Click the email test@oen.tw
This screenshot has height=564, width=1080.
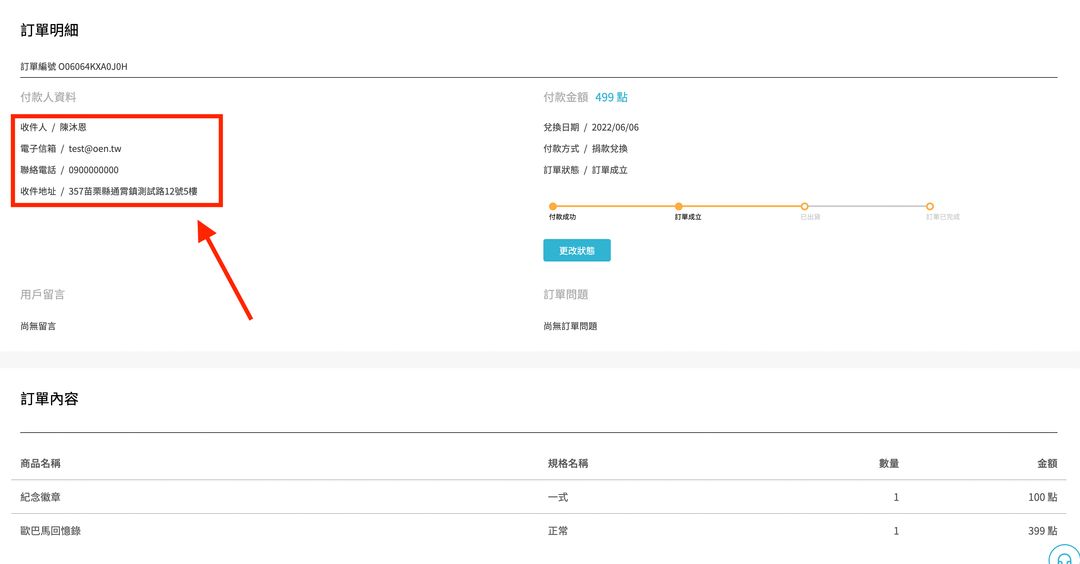(95, 149)
